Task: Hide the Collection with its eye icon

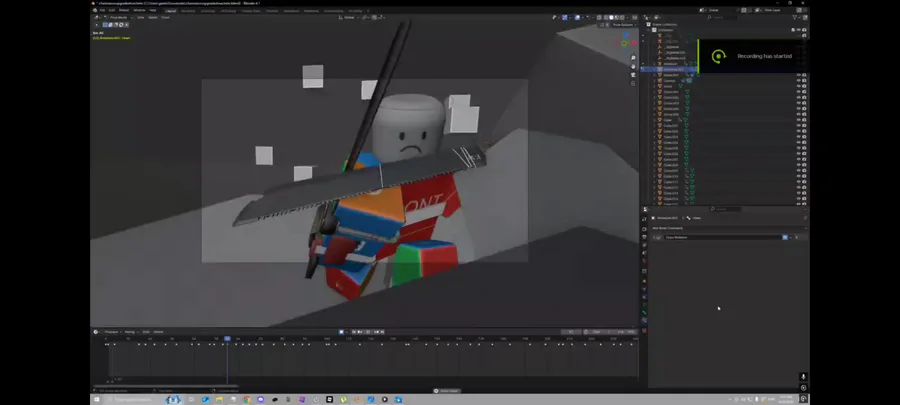Action: point(798,30)
